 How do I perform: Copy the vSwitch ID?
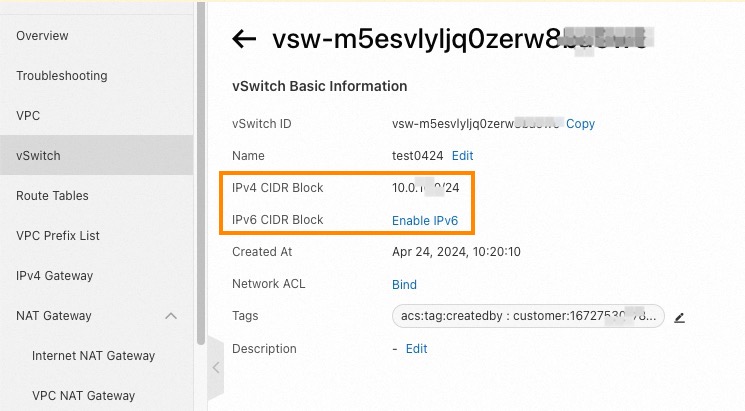point(580,124)
